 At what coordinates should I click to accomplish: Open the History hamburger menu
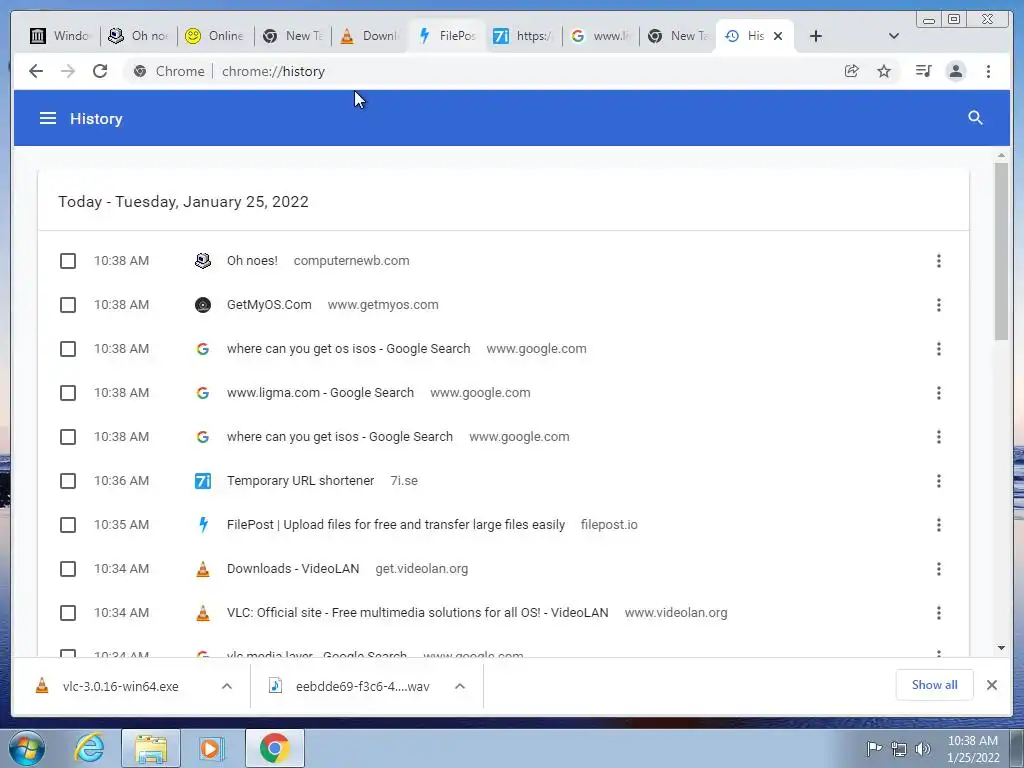48,118
